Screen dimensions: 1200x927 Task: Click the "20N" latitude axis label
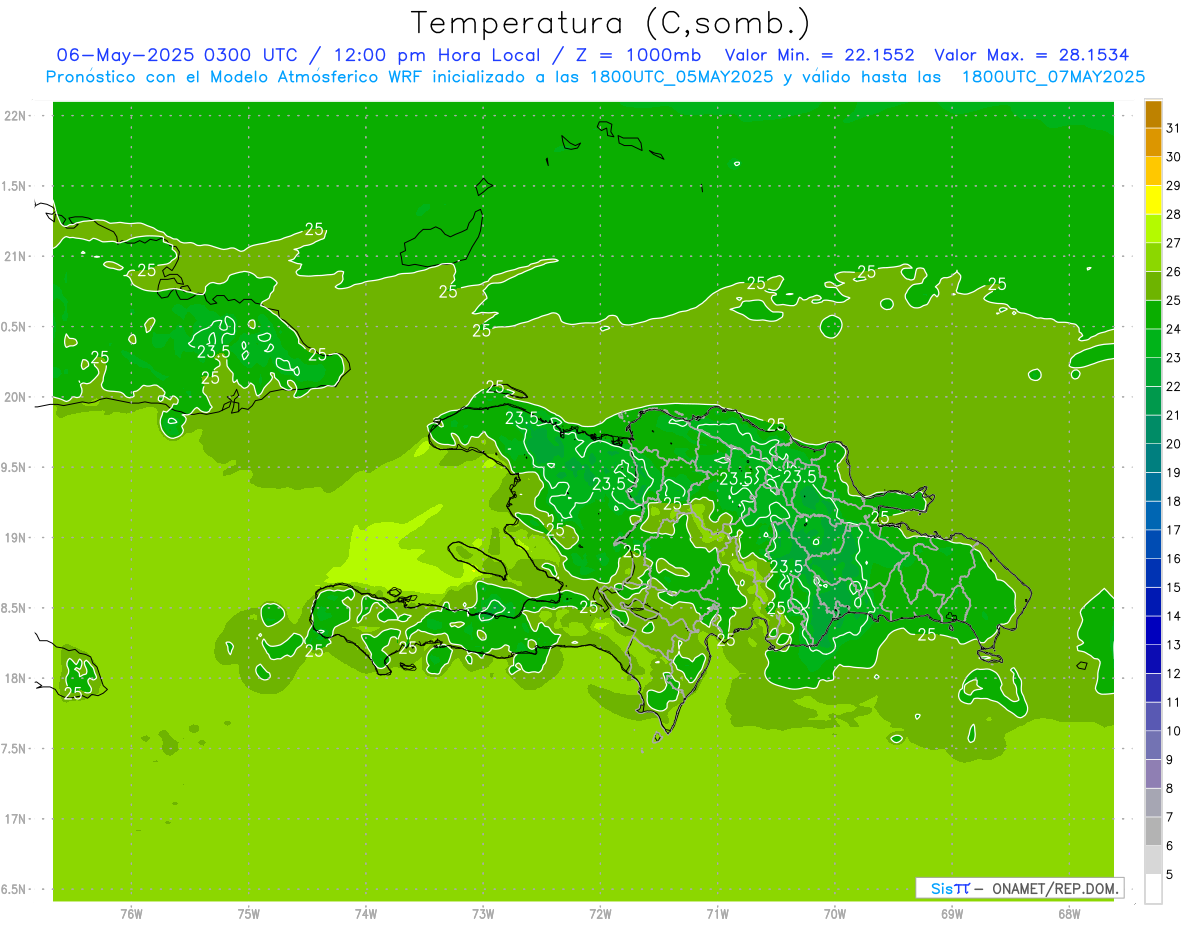[x=16, y=397]
